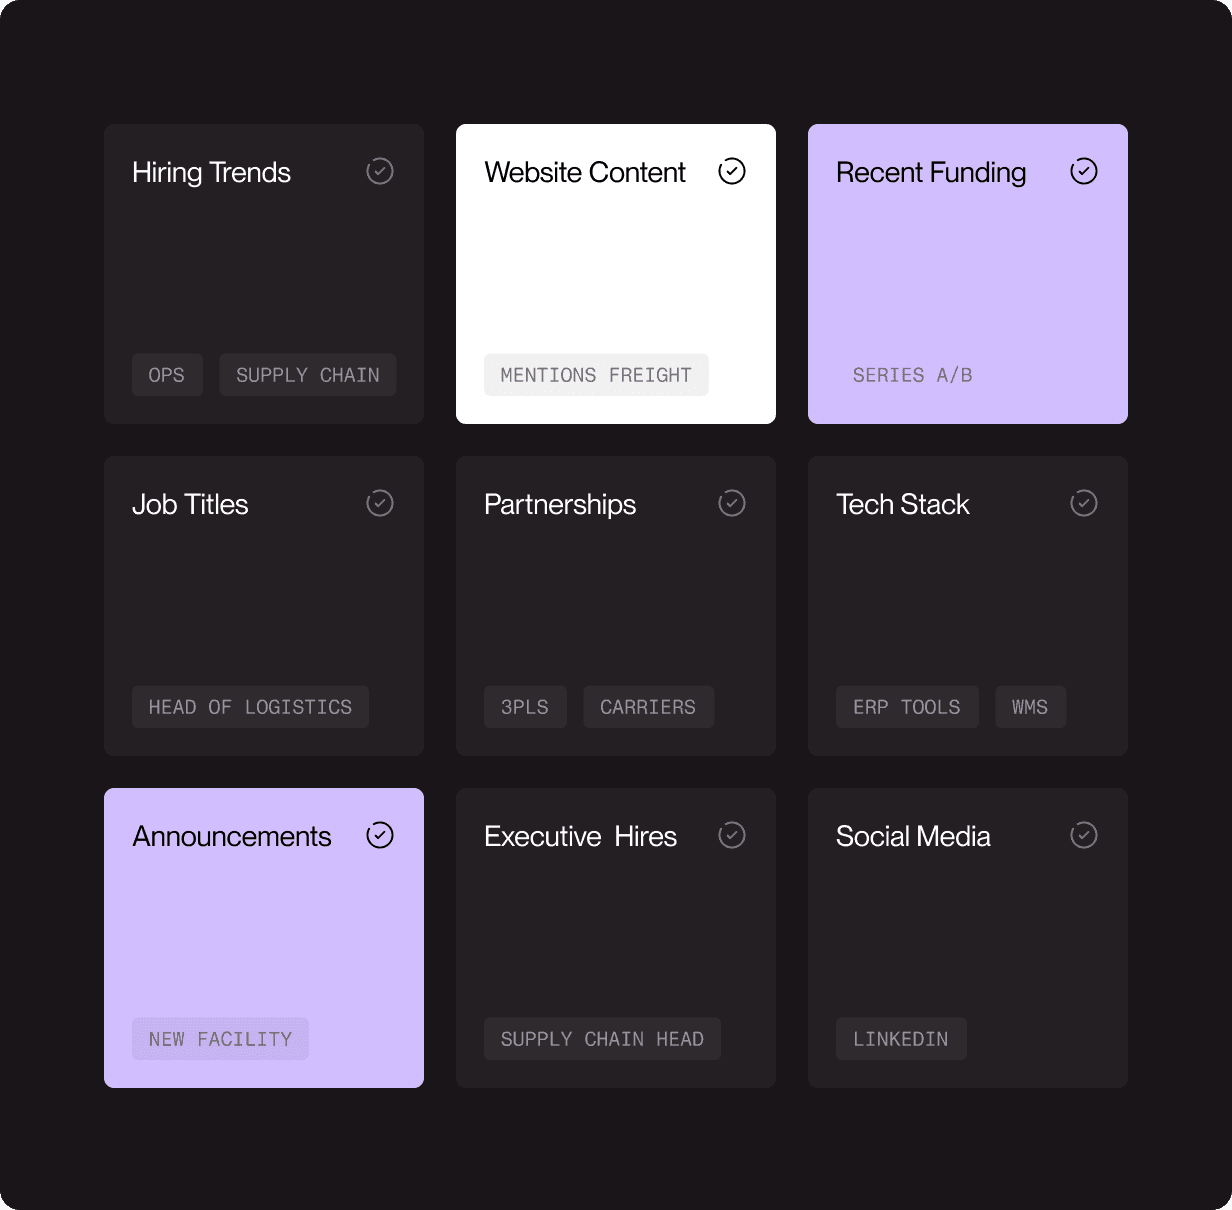Click the Announcements card title
The image size is (1232, 1210).
click(232, 836)
